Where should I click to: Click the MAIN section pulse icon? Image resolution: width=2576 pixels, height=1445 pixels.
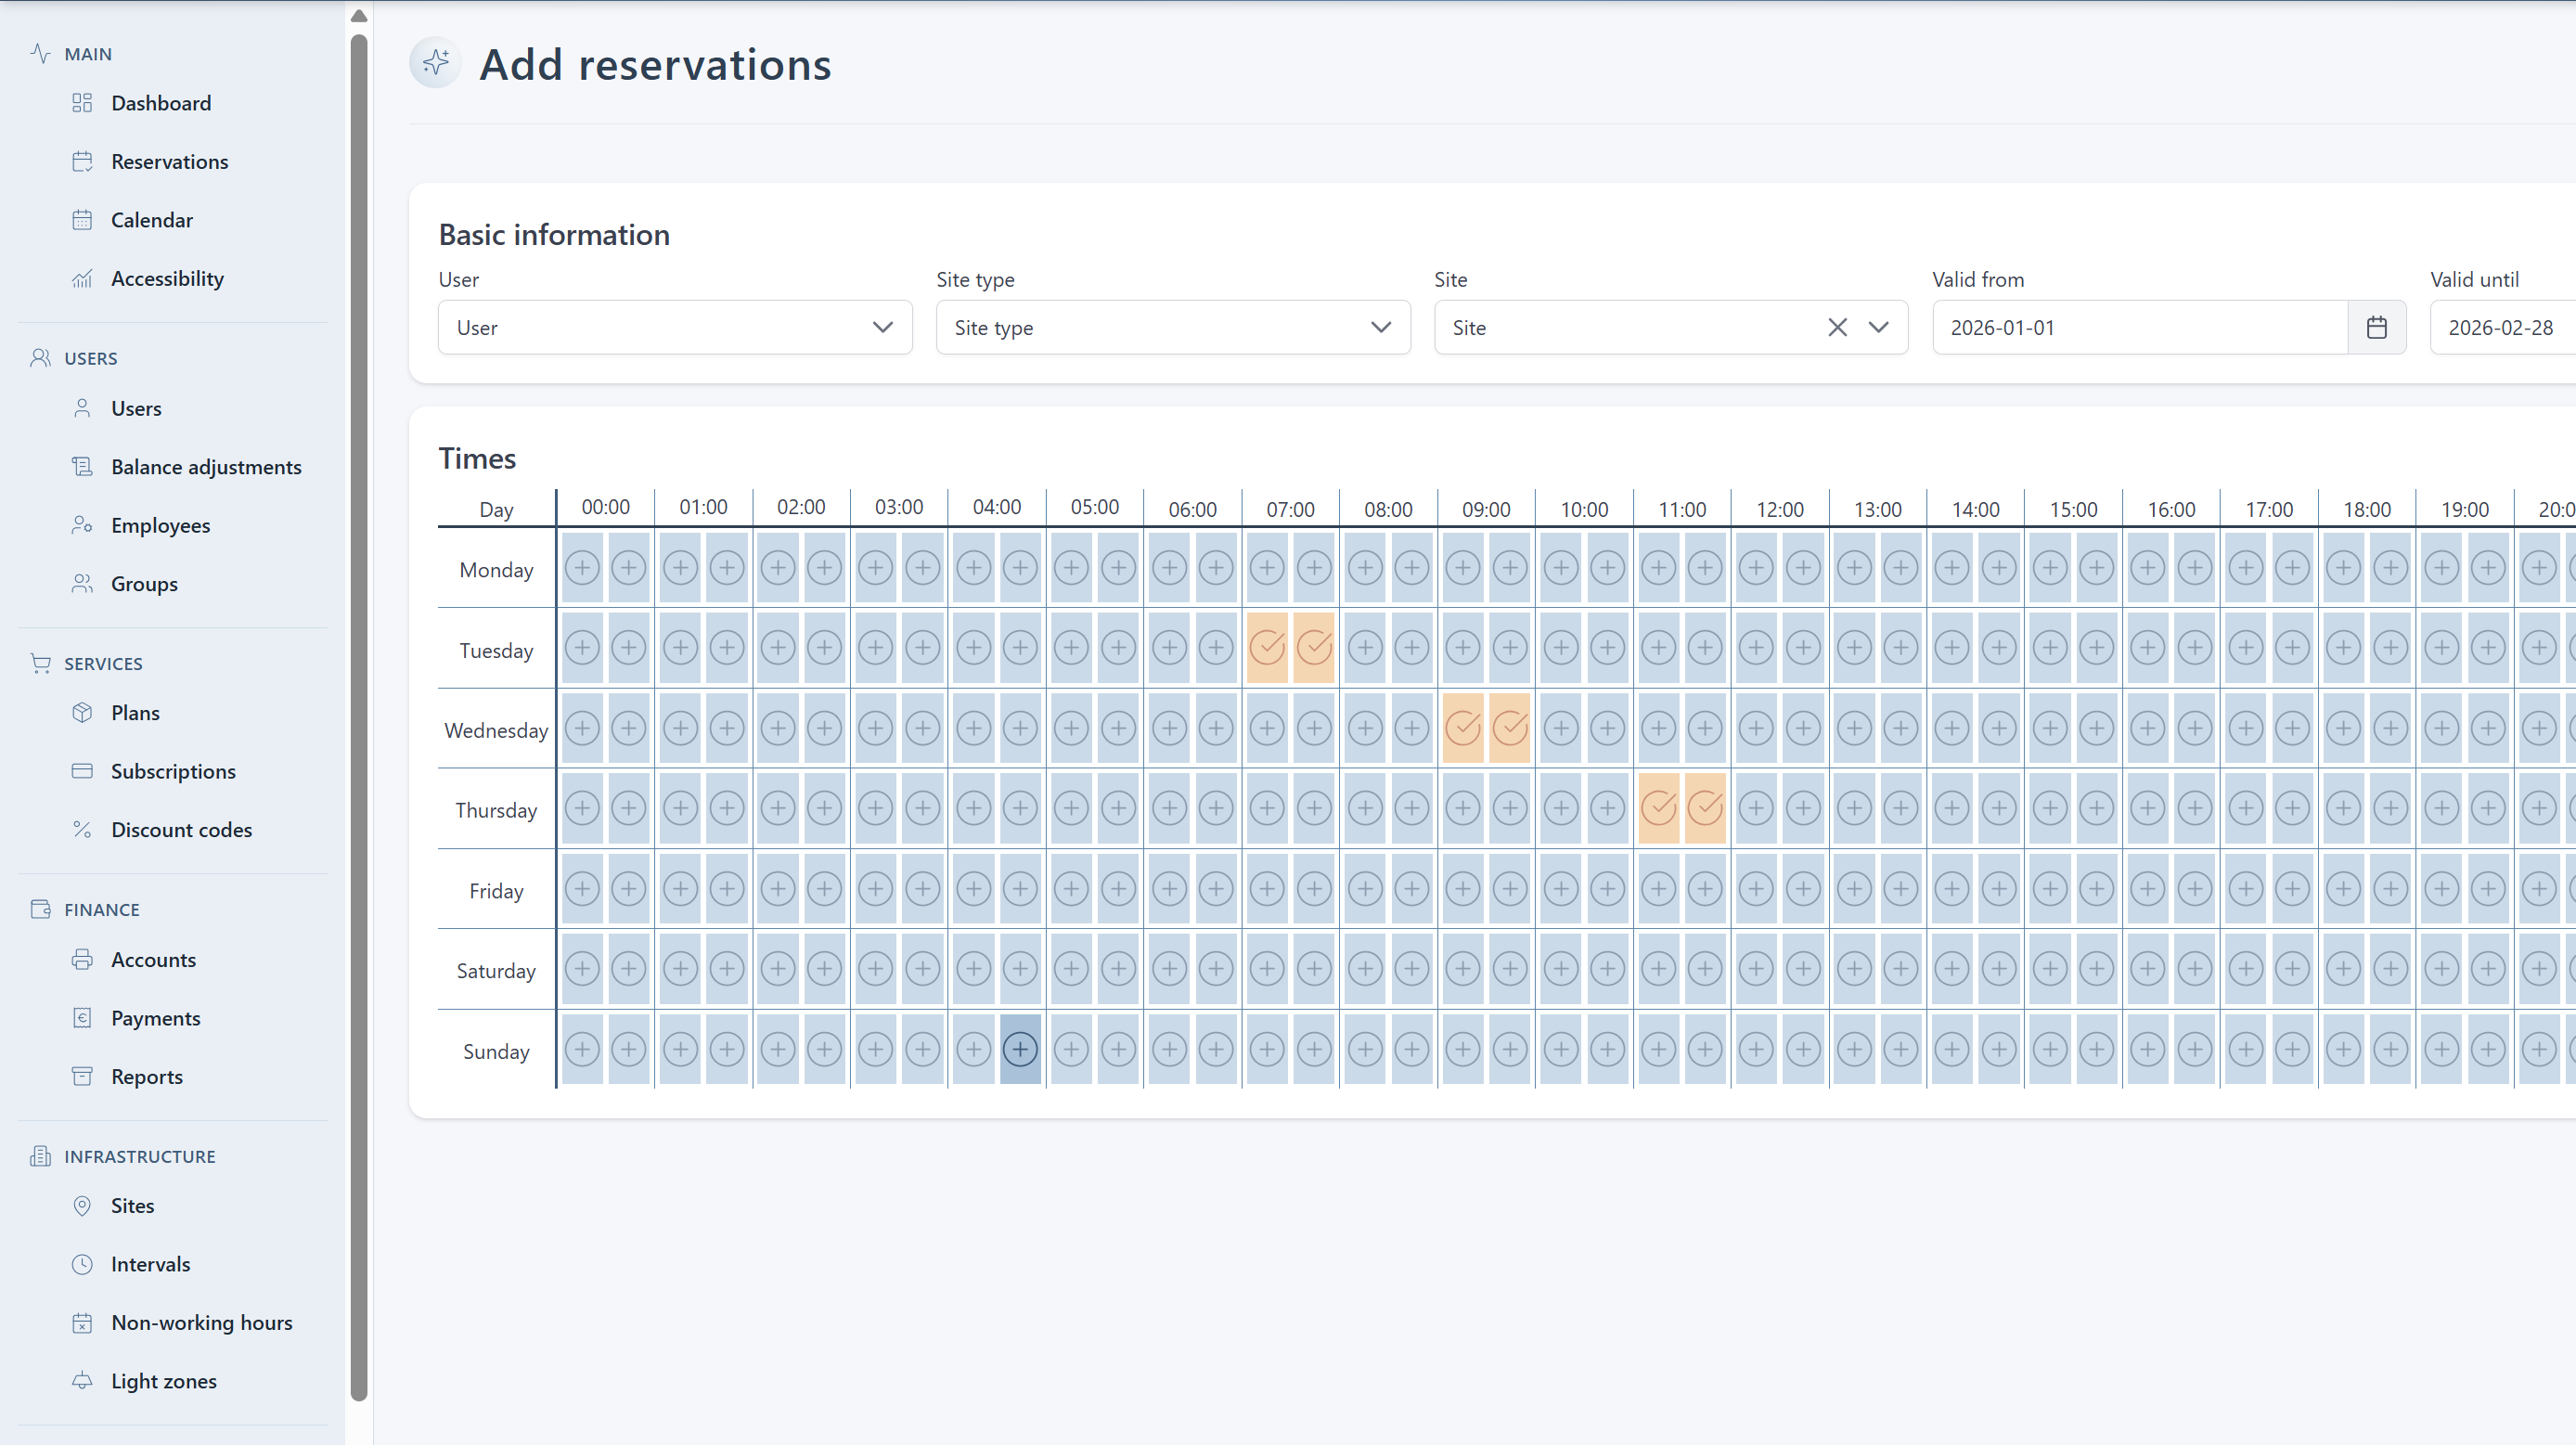click(40, 54)
